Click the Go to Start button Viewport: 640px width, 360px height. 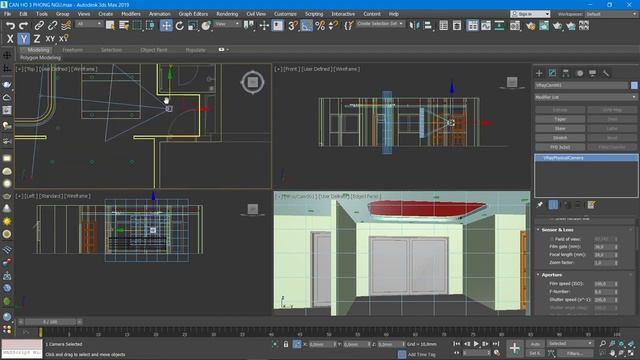click(x=457, y=344)
